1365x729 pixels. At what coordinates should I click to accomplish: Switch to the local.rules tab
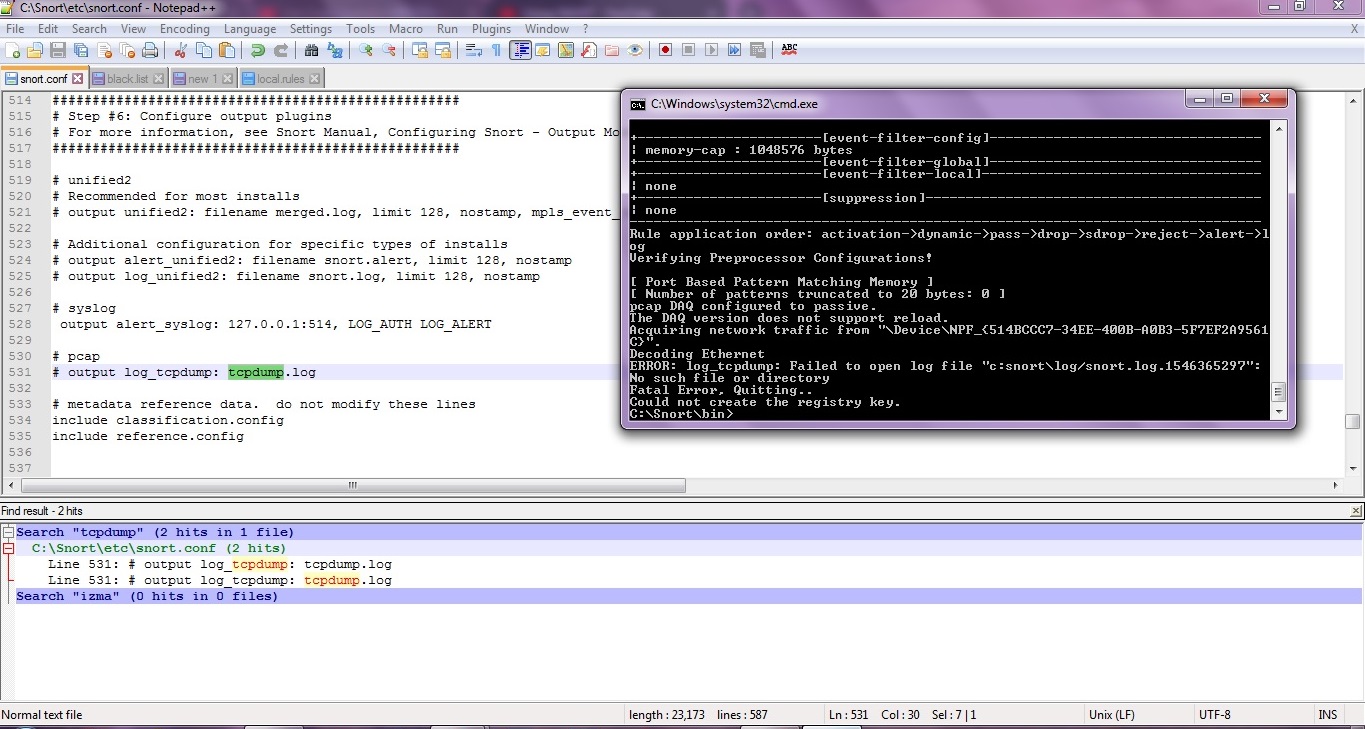(x=280, y=79)
